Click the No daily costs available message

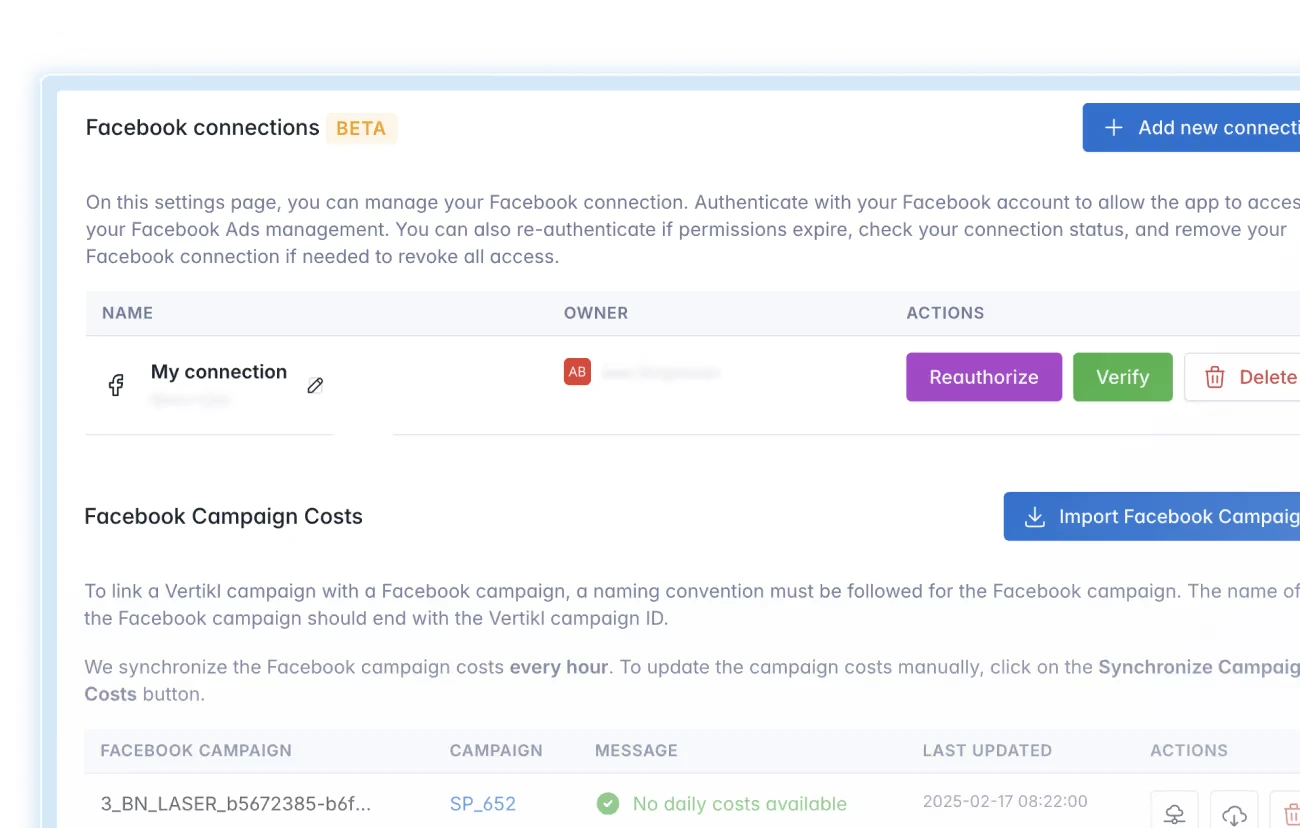click(740, 803)
